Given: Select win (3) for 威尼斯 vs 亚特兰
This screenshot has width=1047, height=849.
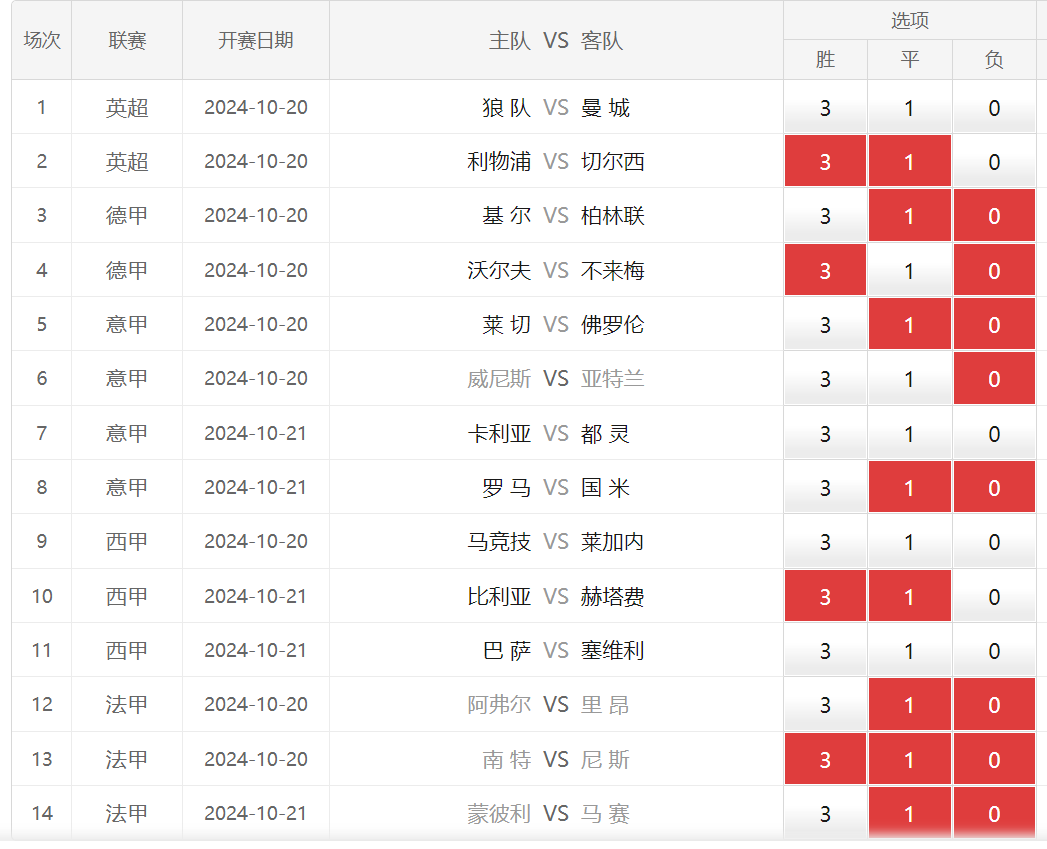Looking at the screenshot, I should click(825, 378).
